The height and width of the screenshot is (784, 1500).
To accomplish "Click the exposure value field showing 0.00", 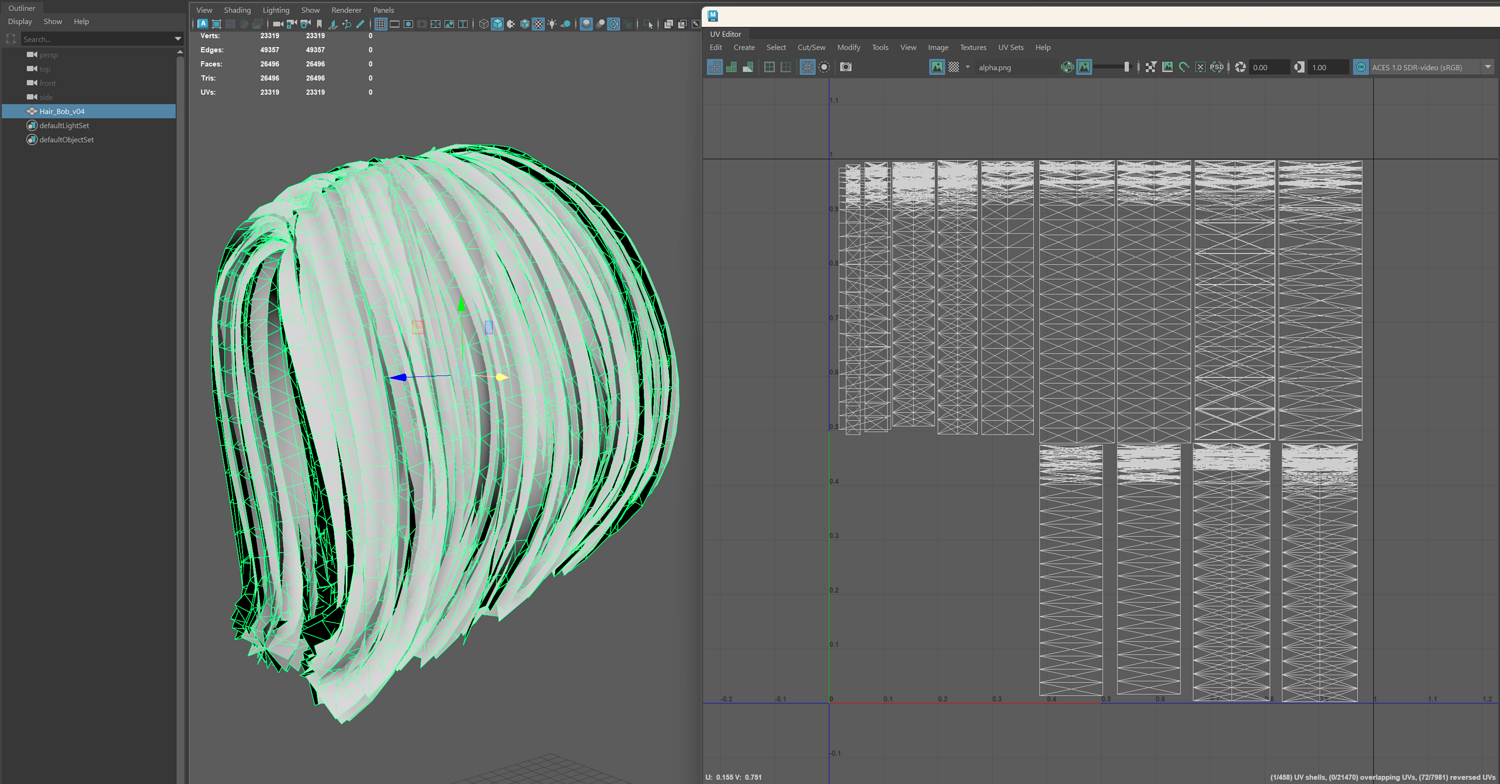I will (x=1269, y=67).
